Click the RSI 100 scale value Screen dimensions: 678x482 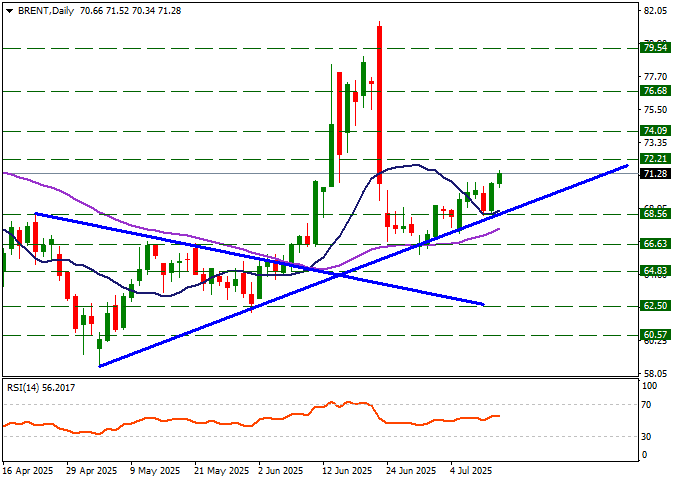[649, 386]
